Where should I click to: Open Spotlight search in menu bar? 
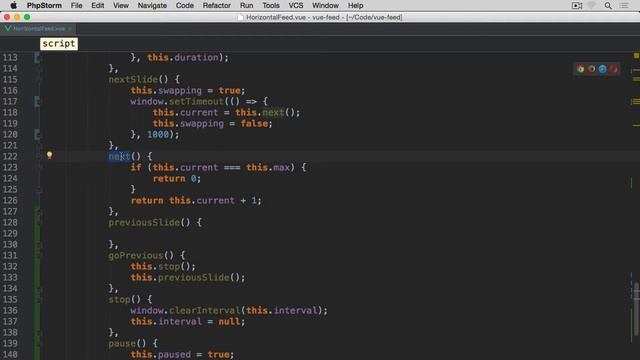[x=608, y=6]
